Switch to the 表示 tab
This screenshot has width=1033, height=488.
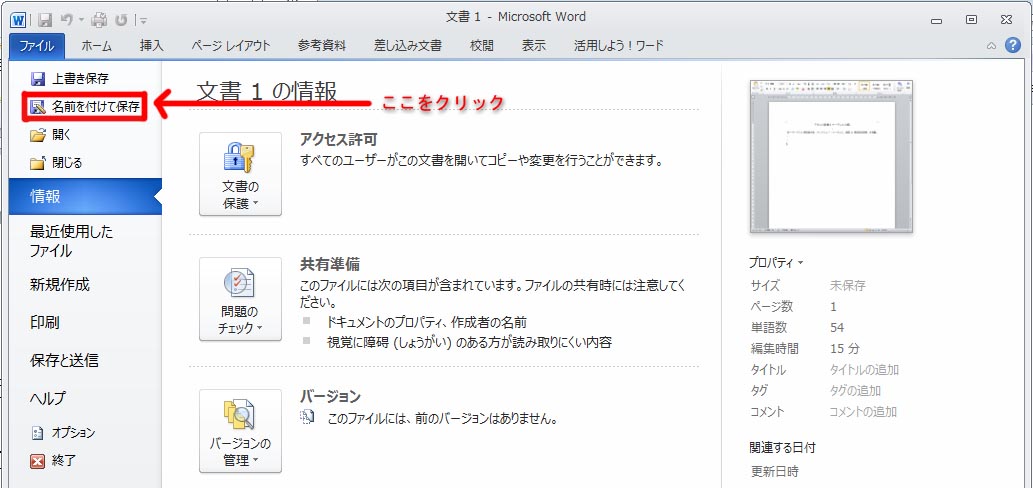(534, 45)
